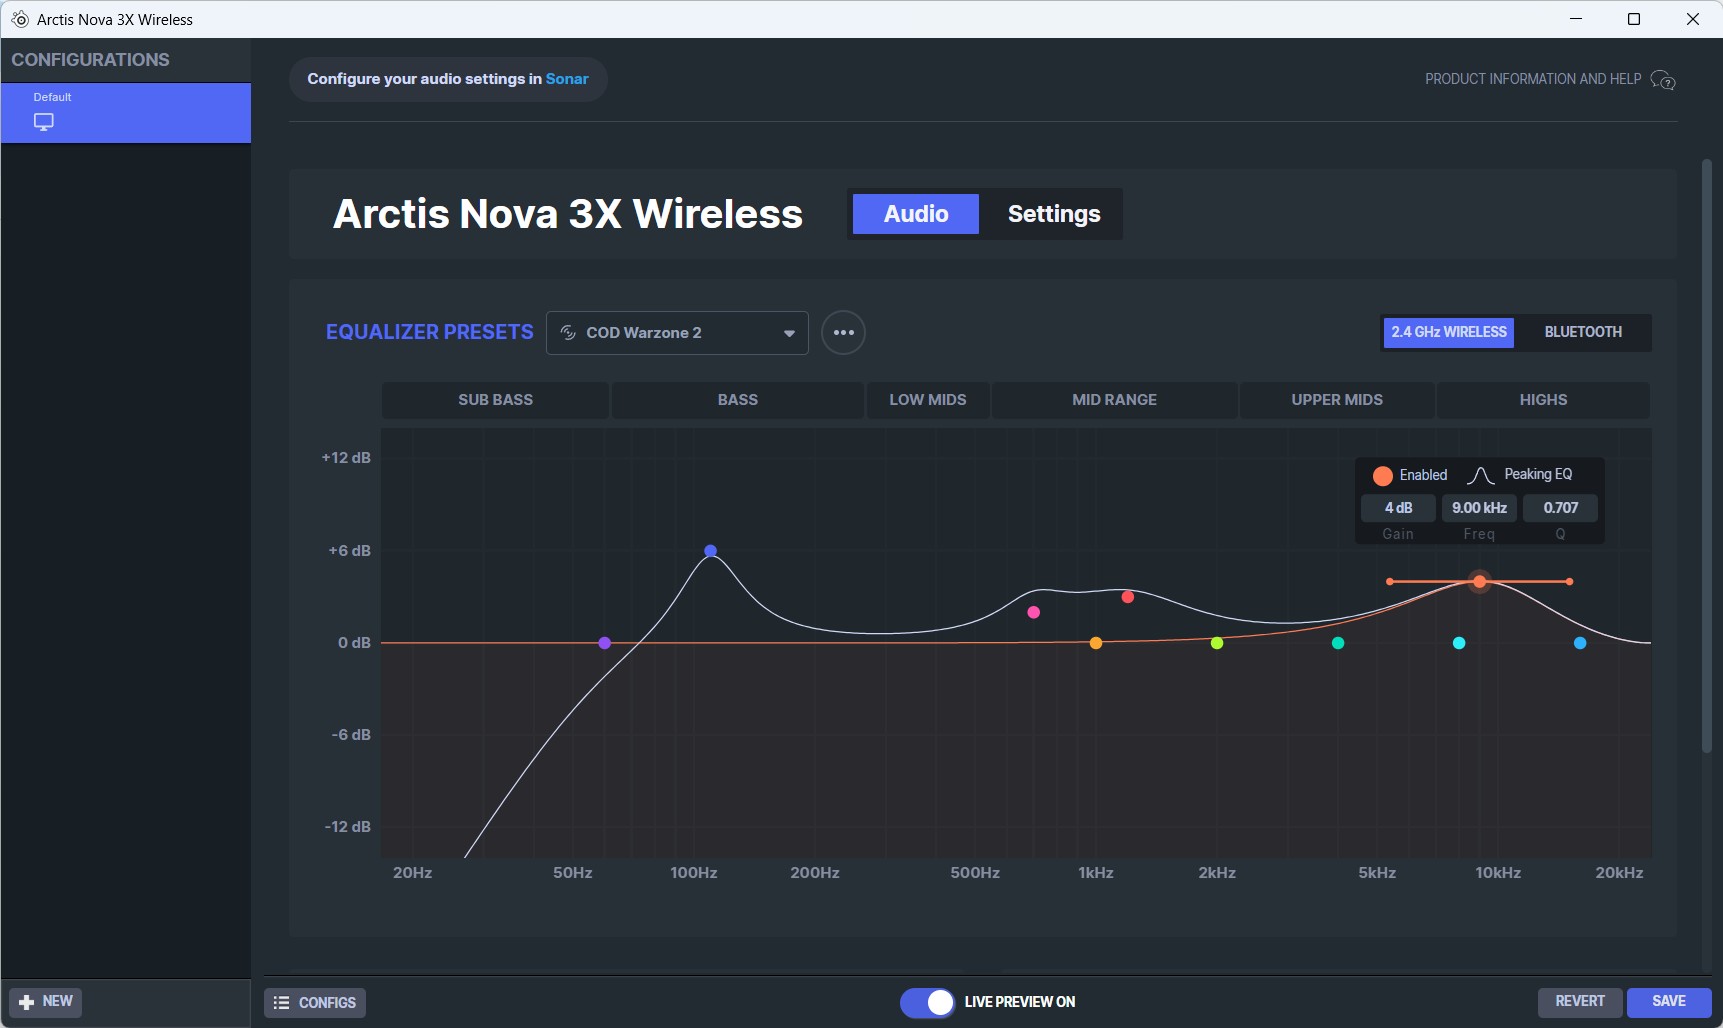
Task: Click the 9.00 kHz frequency field
Action: coord(1479,508)
